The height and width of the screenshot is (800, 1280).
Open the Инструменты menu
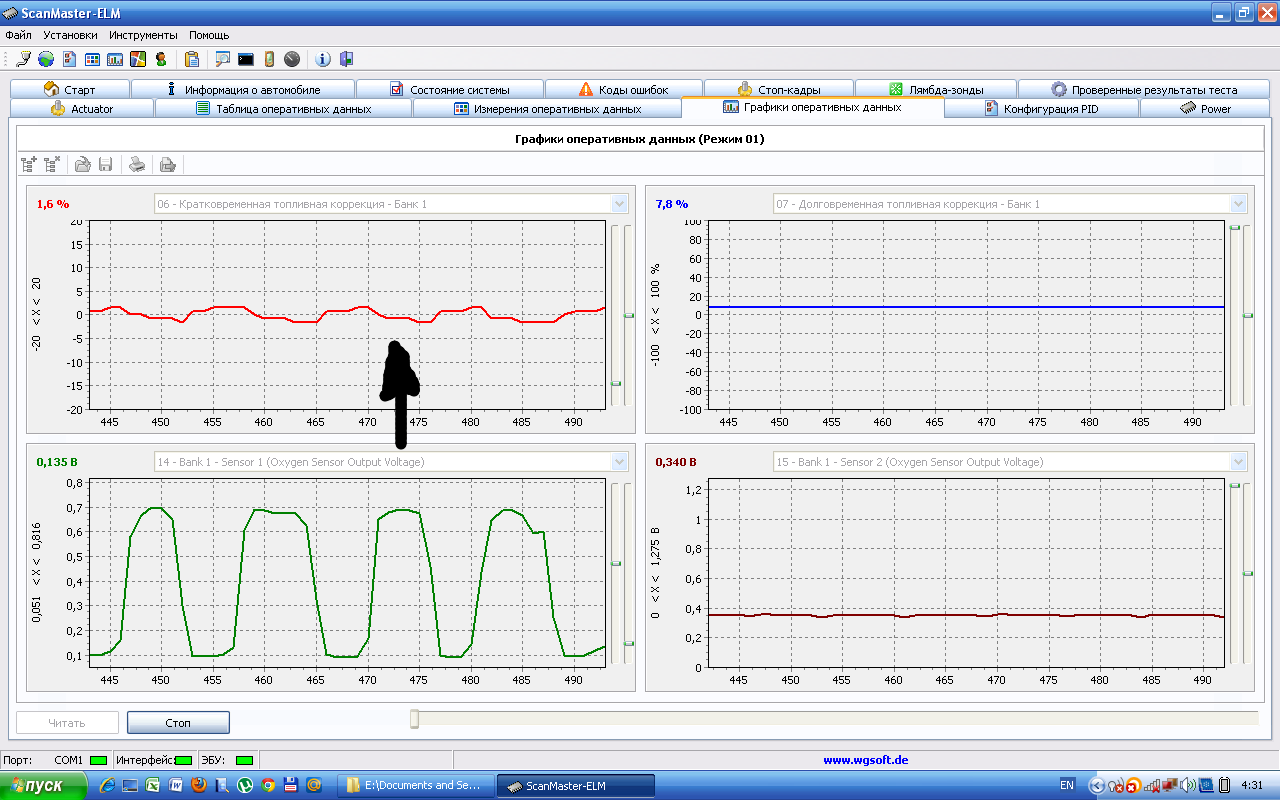[143, 35]
